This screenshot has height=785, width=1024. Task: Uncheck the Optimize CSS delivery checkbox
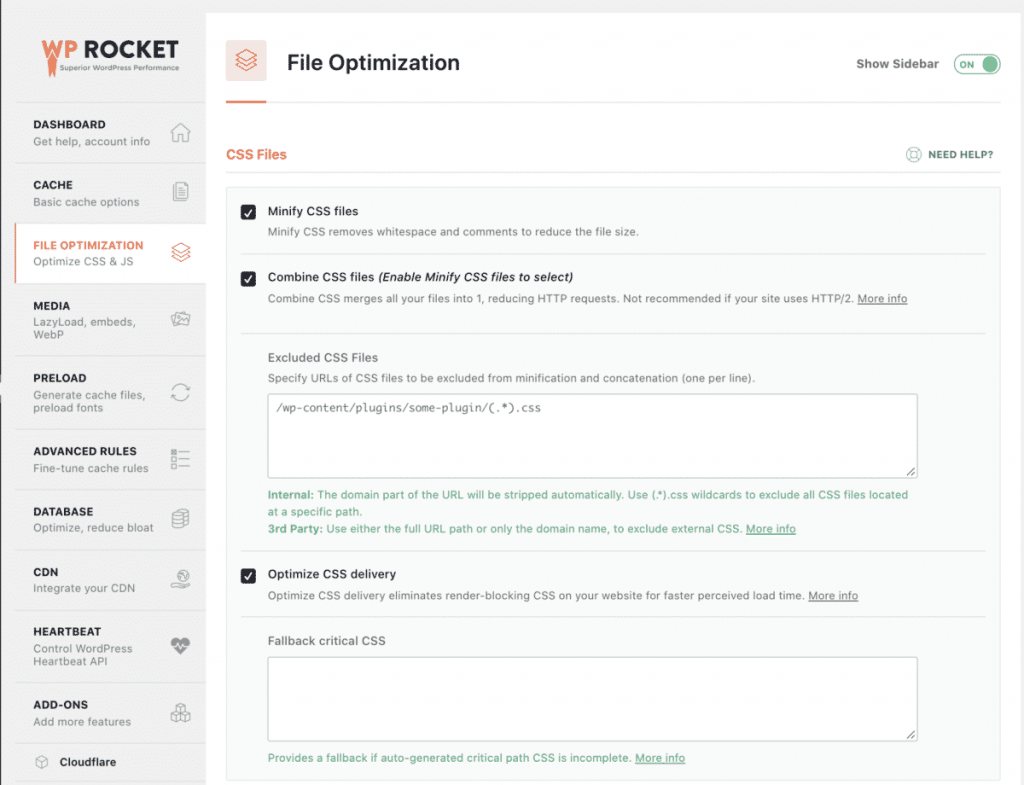tap(248, 575)
